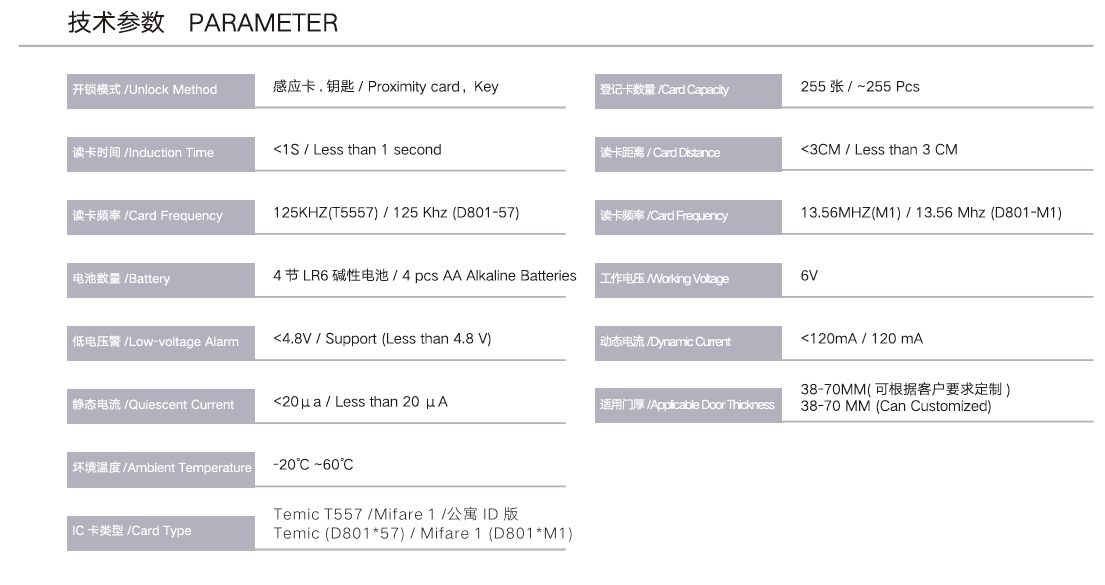This screenshot has width=1105, height=585.
Task: Select the -20℃ ~60℃ temperature value
Action: tap(313, 465)
